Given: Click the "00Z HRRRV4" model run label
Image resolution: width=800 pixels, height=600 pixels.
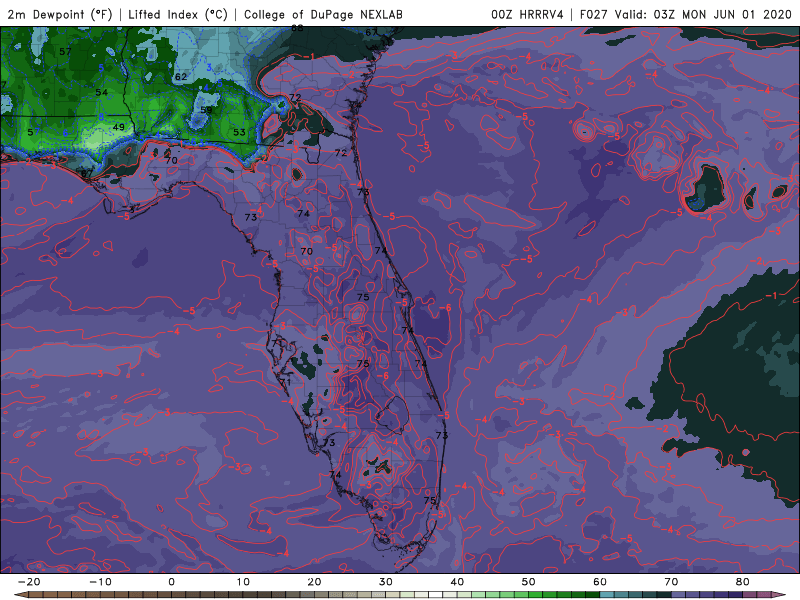Looking at the screenshot, I should pyautogui.click(x=527, y=14).
